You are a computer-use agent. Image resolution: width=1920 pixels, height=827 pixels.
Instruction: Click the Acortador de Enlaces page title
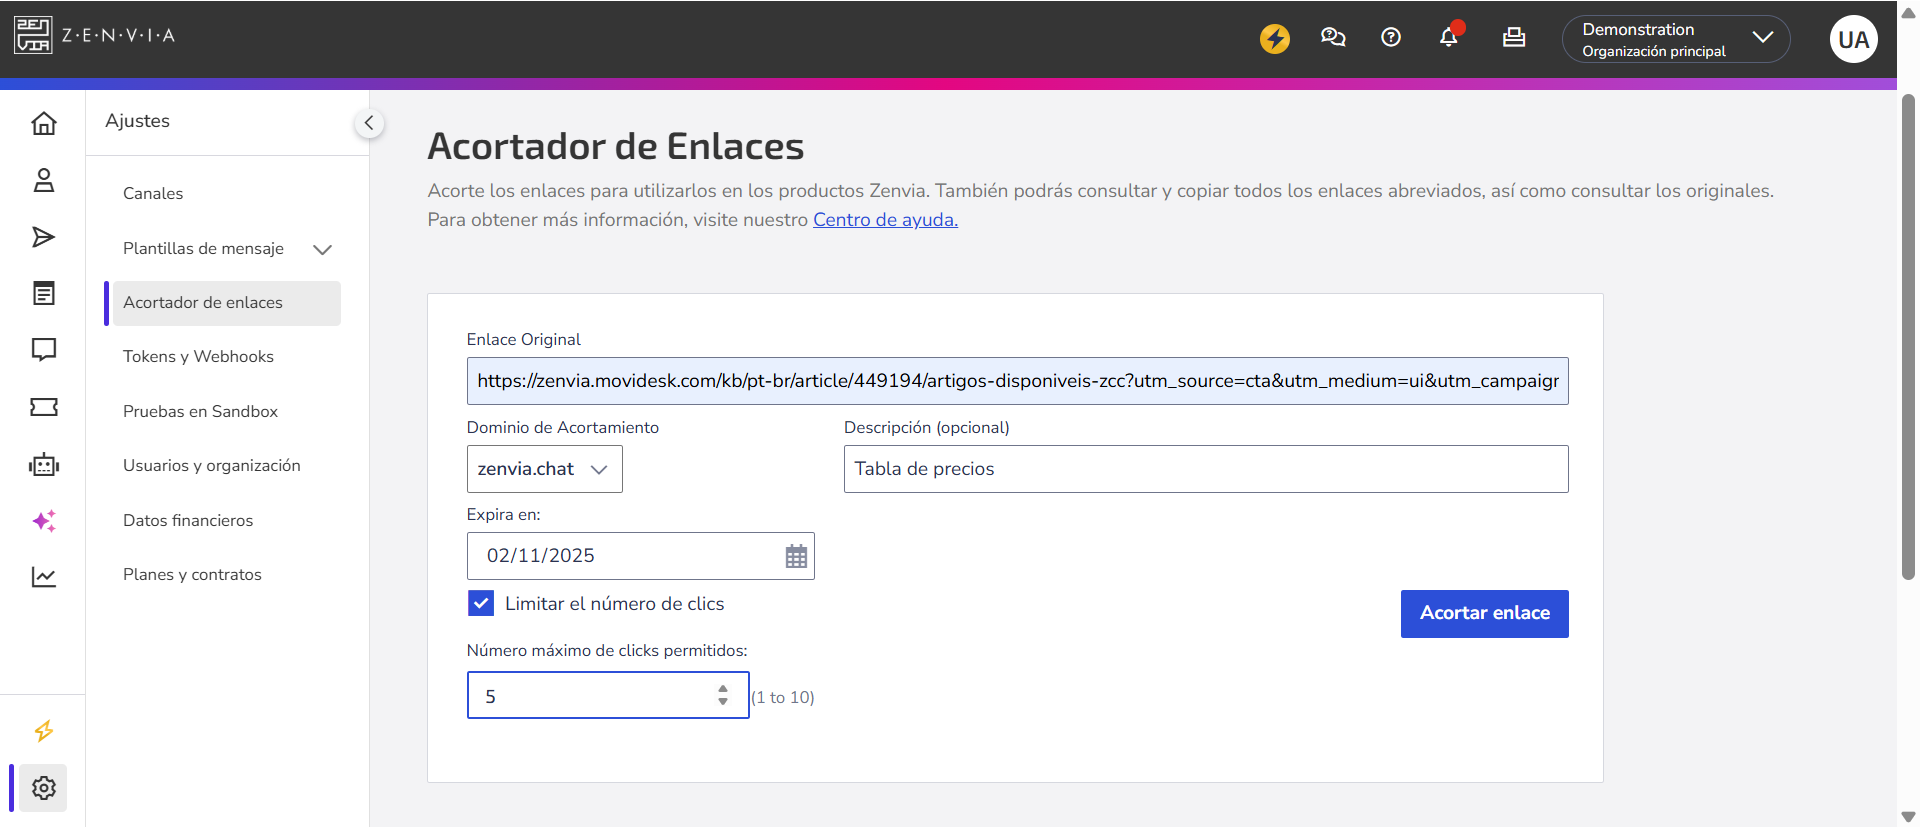(616, 146)
